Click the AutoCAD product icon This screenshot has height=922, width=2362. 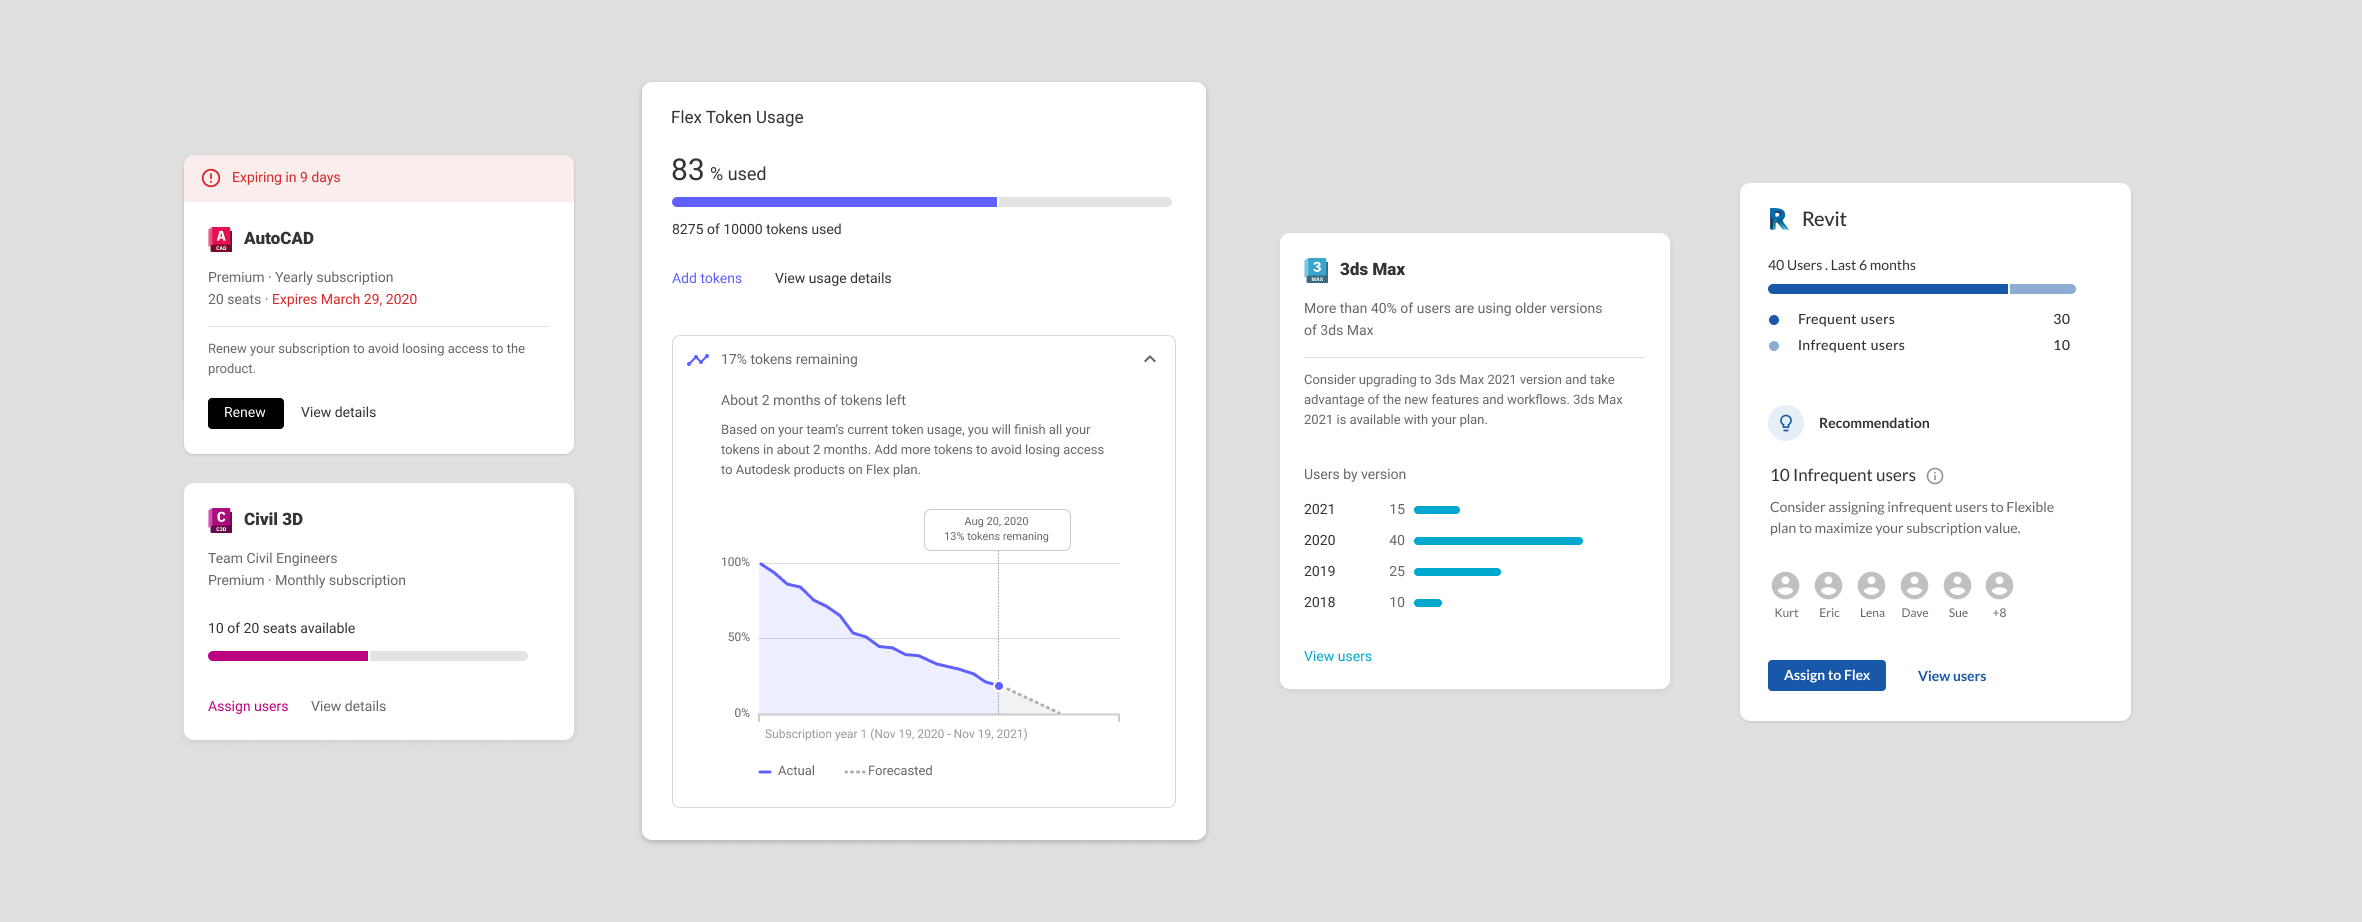(220, 239)
